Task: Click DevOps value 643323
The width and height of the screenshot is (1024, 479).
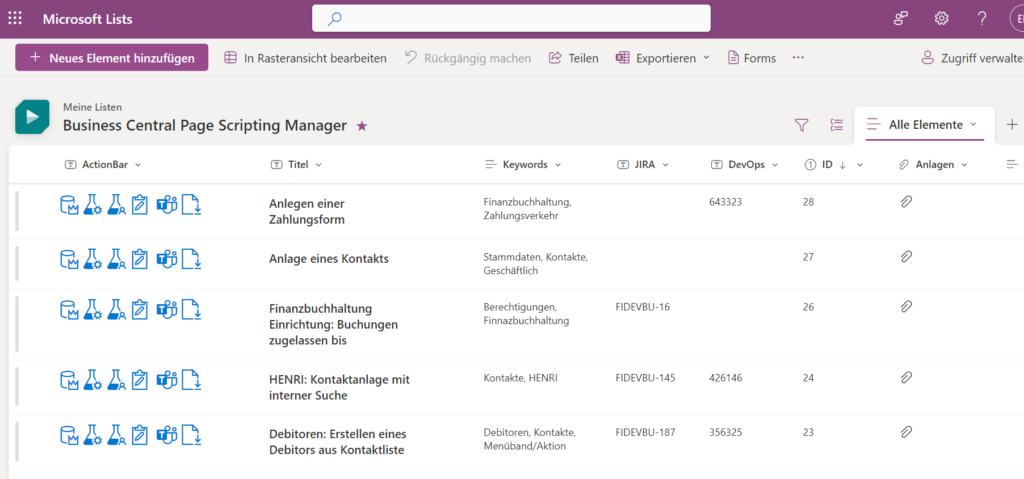Action: [x=726, y=202]
